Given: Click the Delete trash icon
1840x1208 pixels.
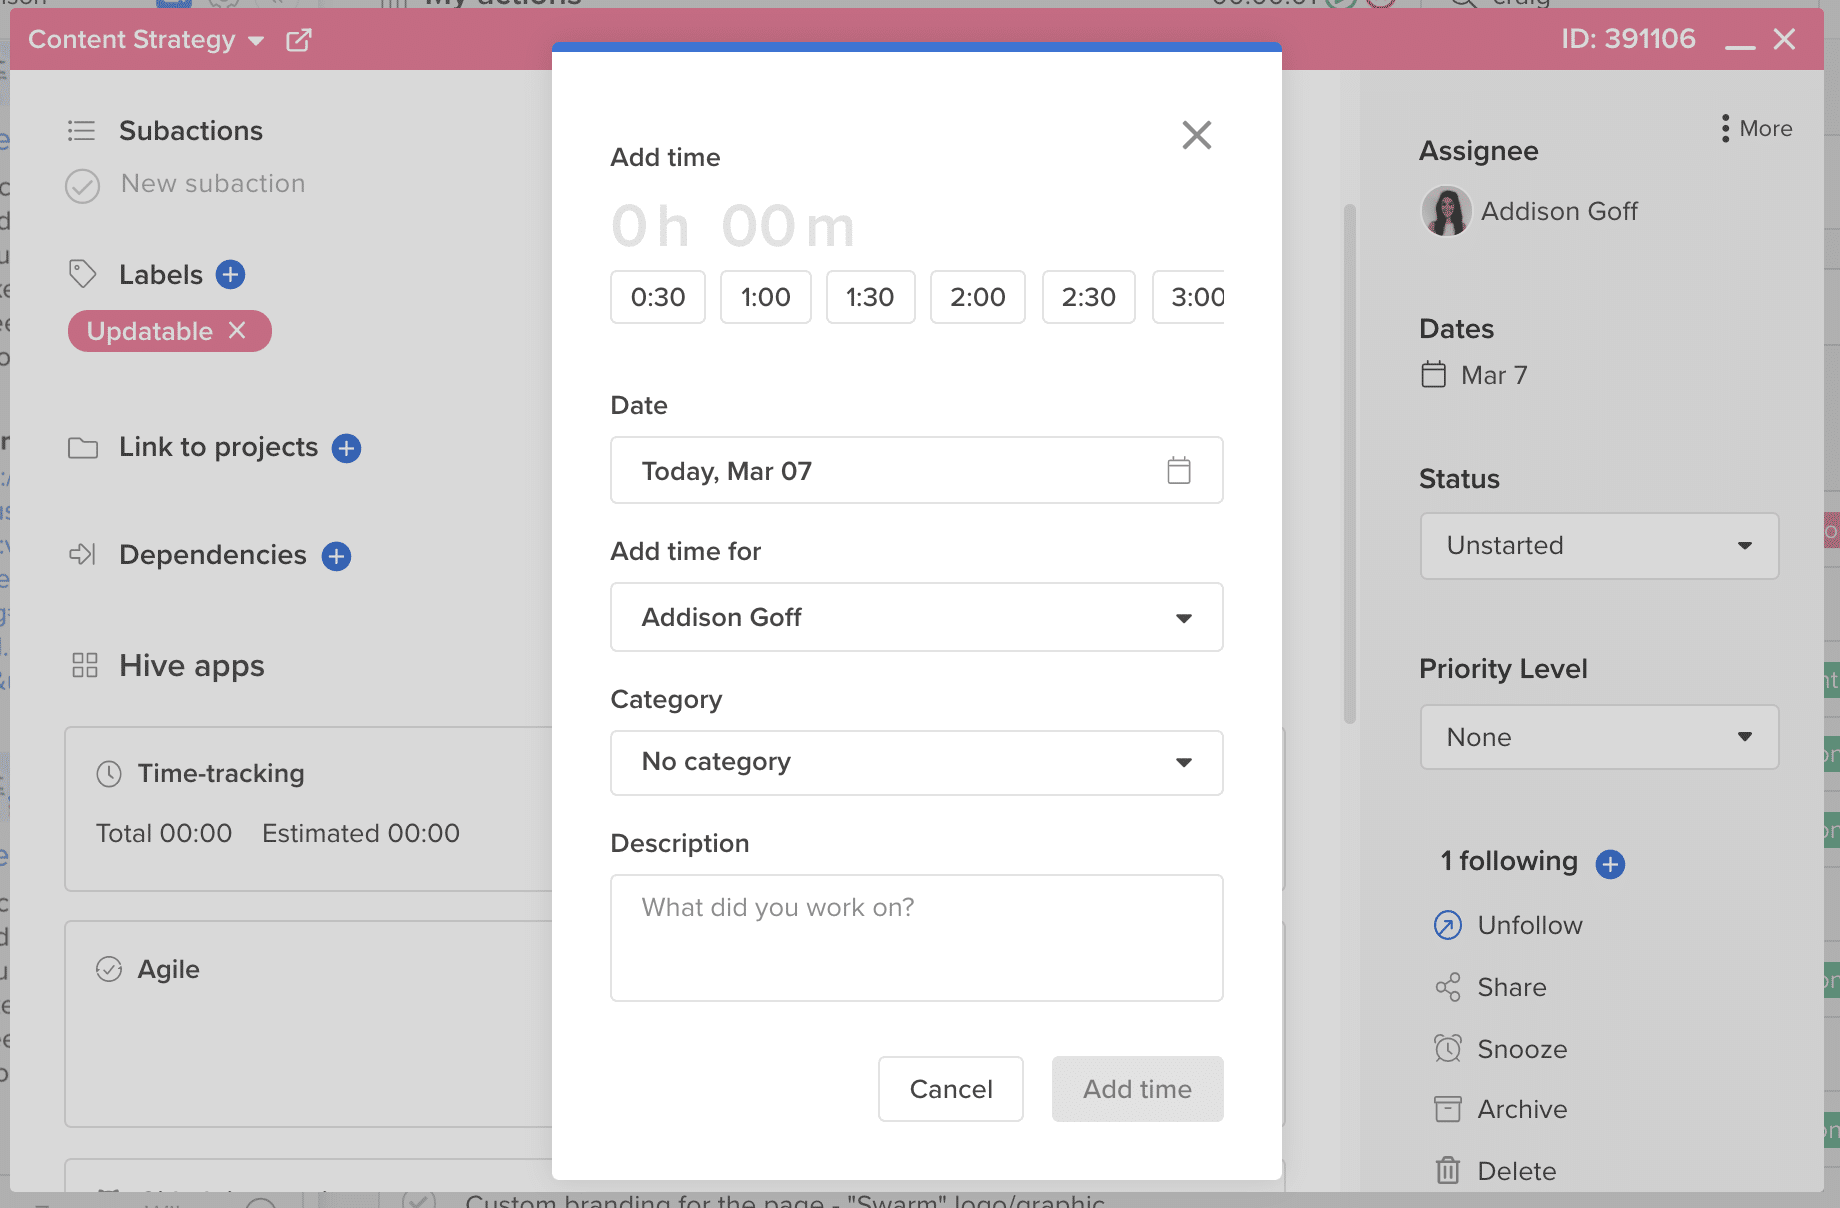Looking at the screenshot, I should [1447, 1170].
